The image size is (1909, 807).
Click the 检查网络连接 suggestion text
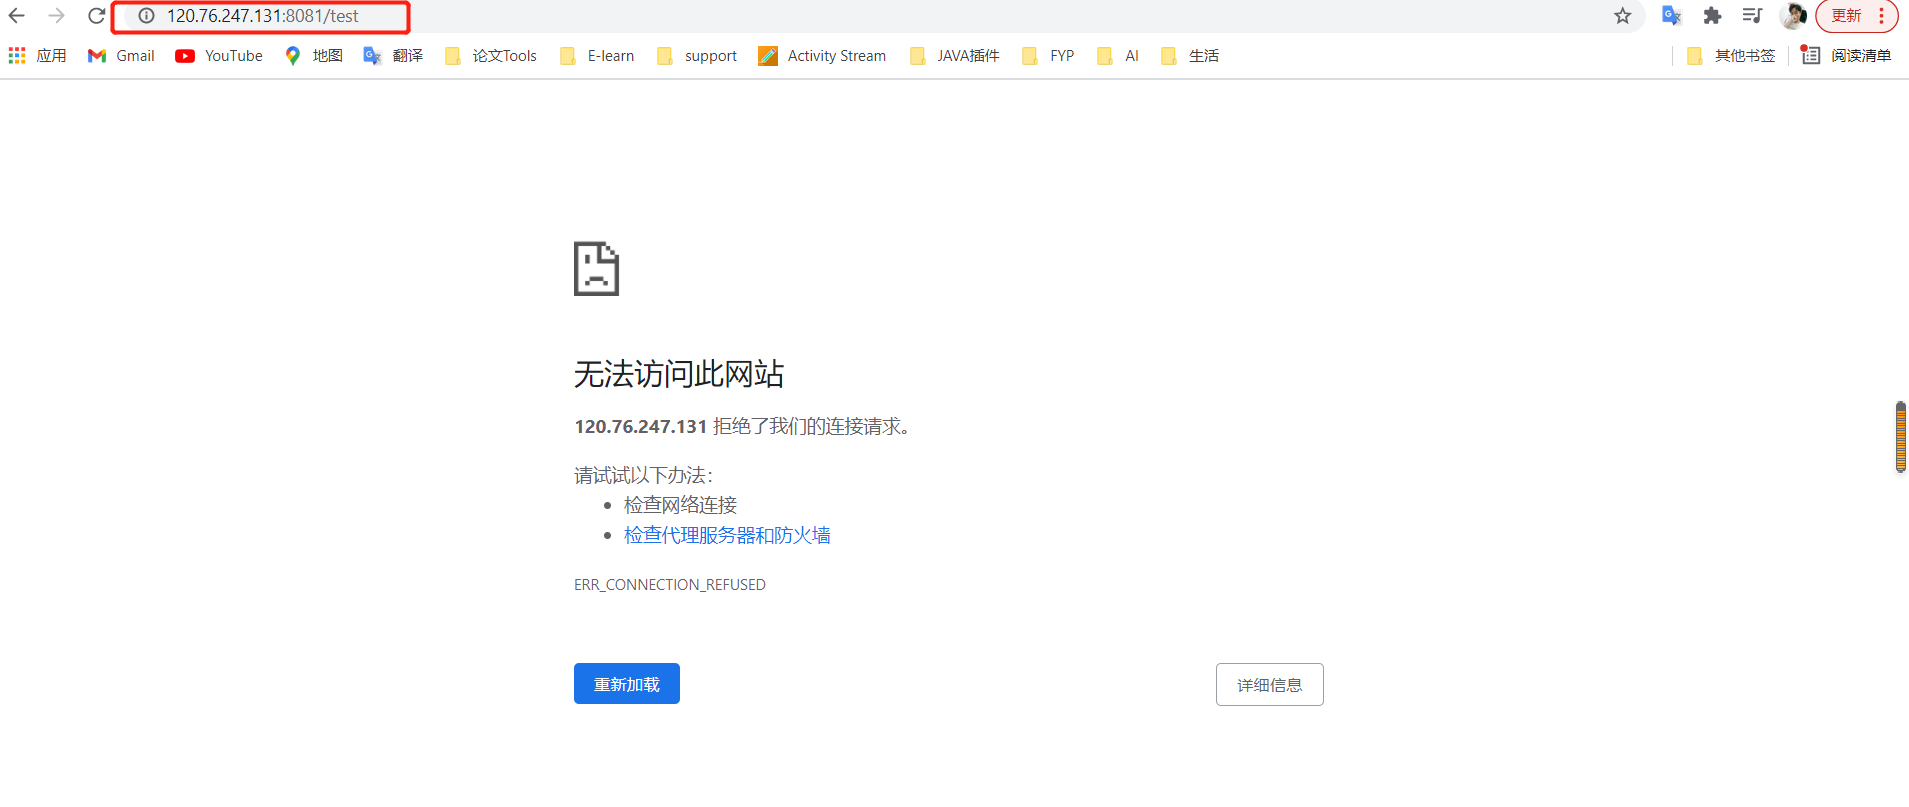(680, 505)
